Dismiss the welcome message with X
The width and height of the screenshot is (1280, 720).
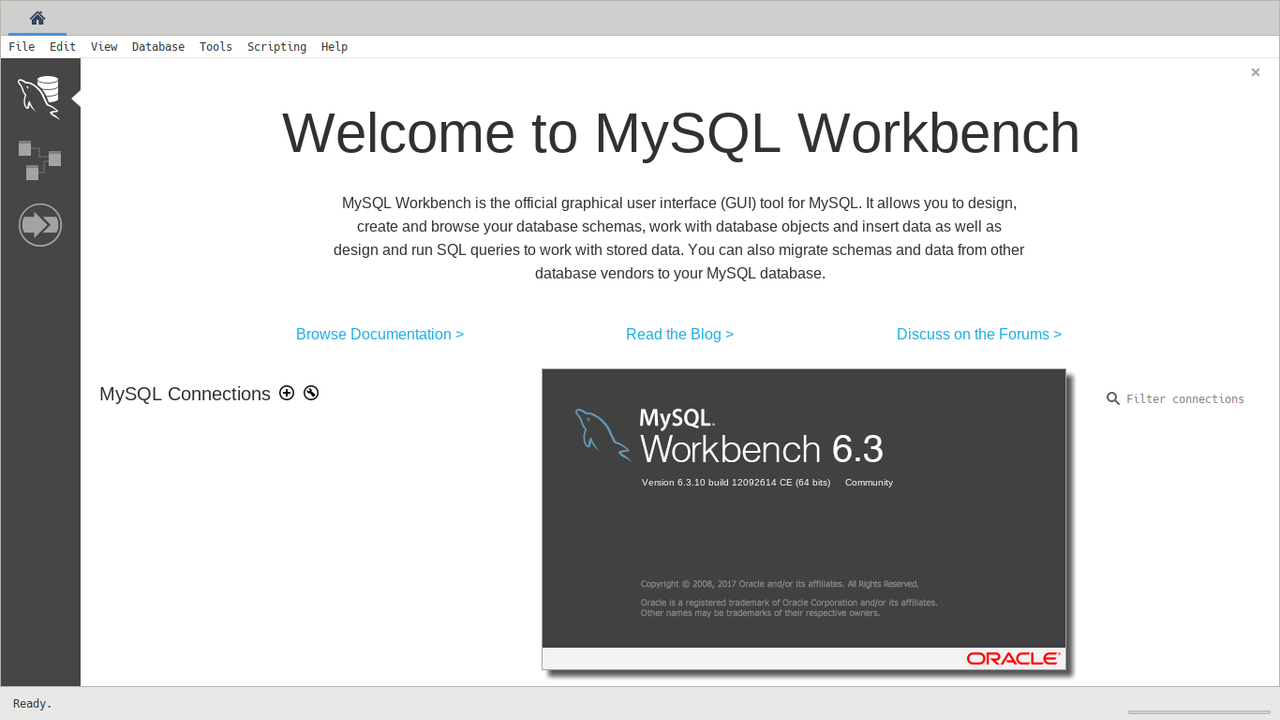coord(1255,72)
